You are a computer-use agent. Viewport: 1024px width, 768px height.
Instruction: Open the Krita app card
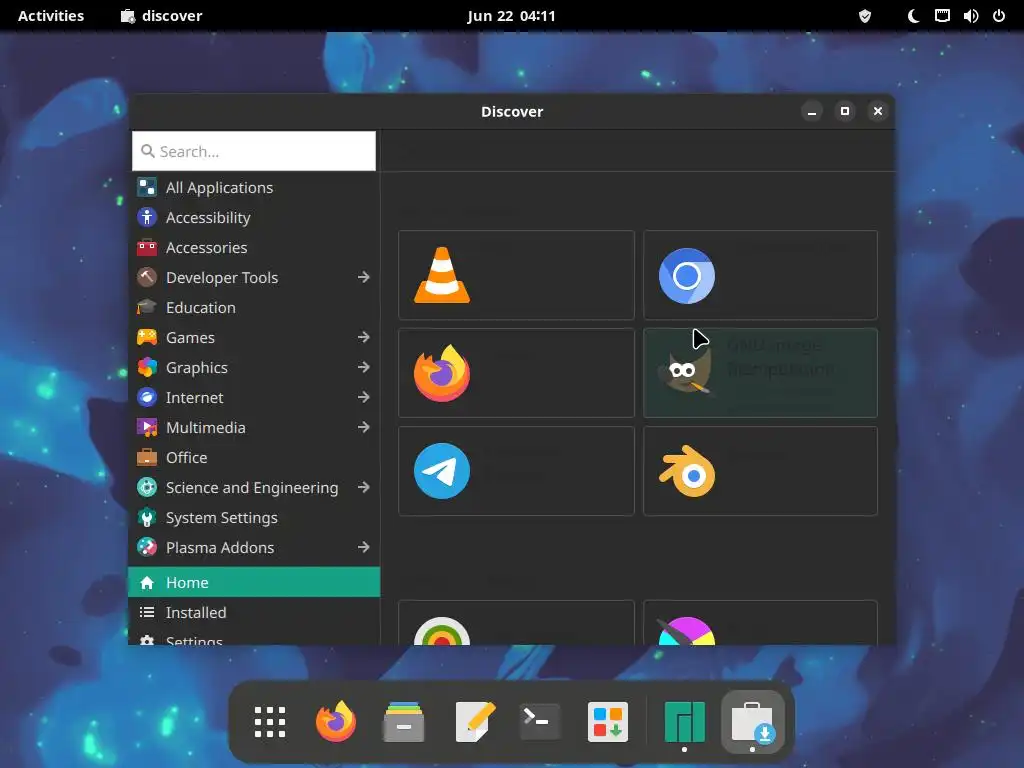click(760, 623)
